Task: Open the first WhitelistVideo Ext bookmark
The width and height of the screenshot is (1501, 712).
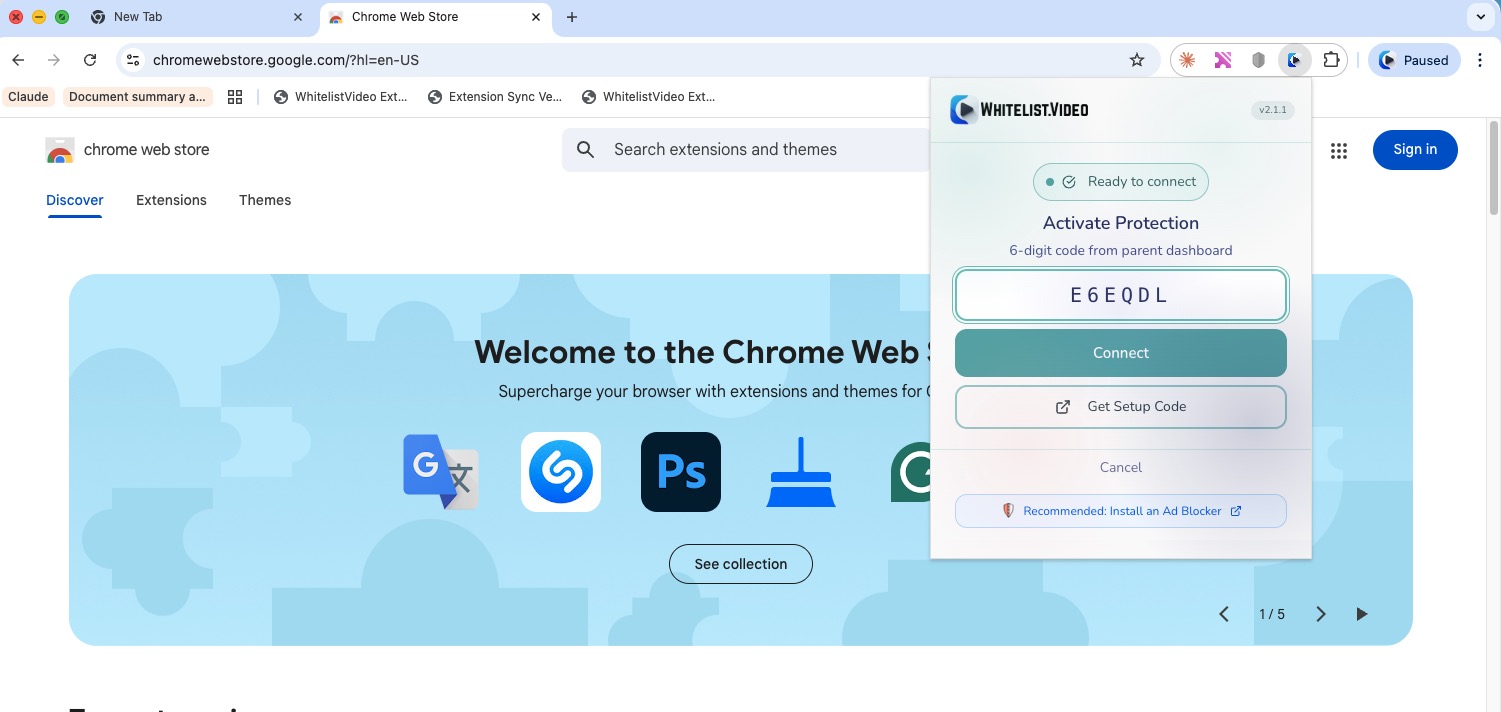Action: 340,97
